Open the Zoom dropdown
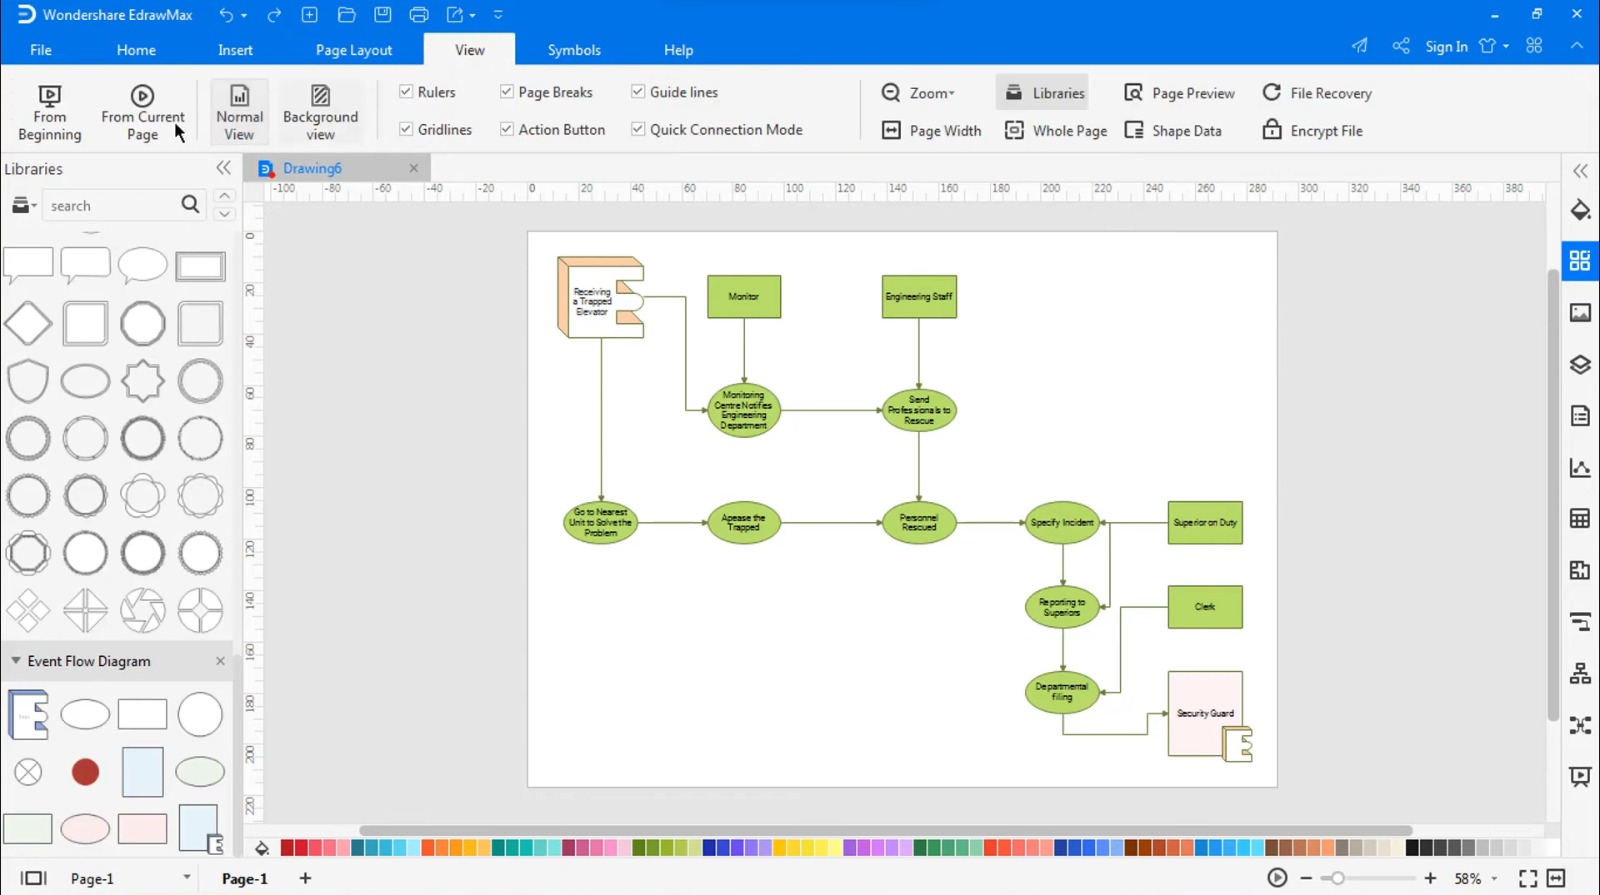The width and height of the screenshot is (1600, 895). (x=918, y=93)
